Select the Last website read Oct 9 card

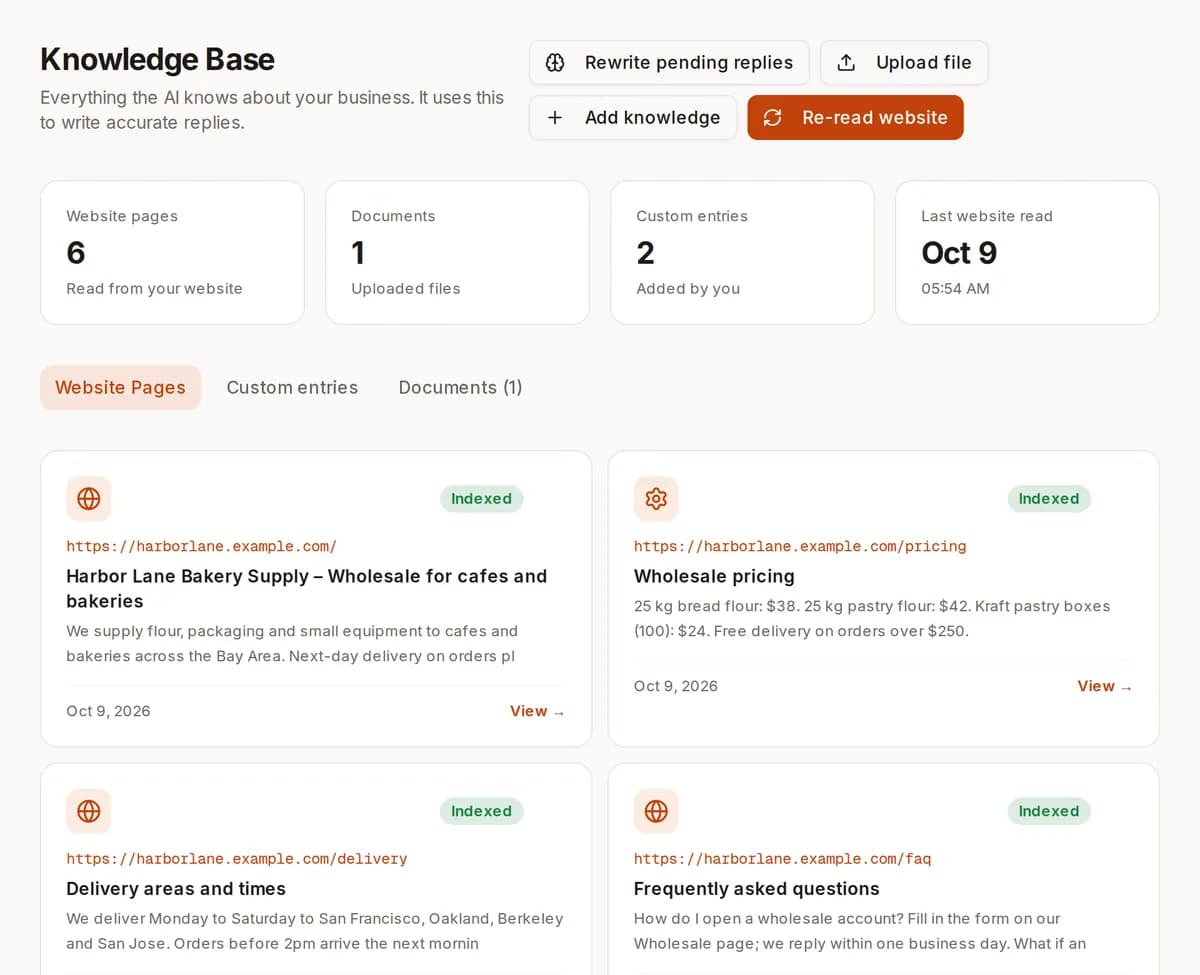click(x=1027, y=252)
